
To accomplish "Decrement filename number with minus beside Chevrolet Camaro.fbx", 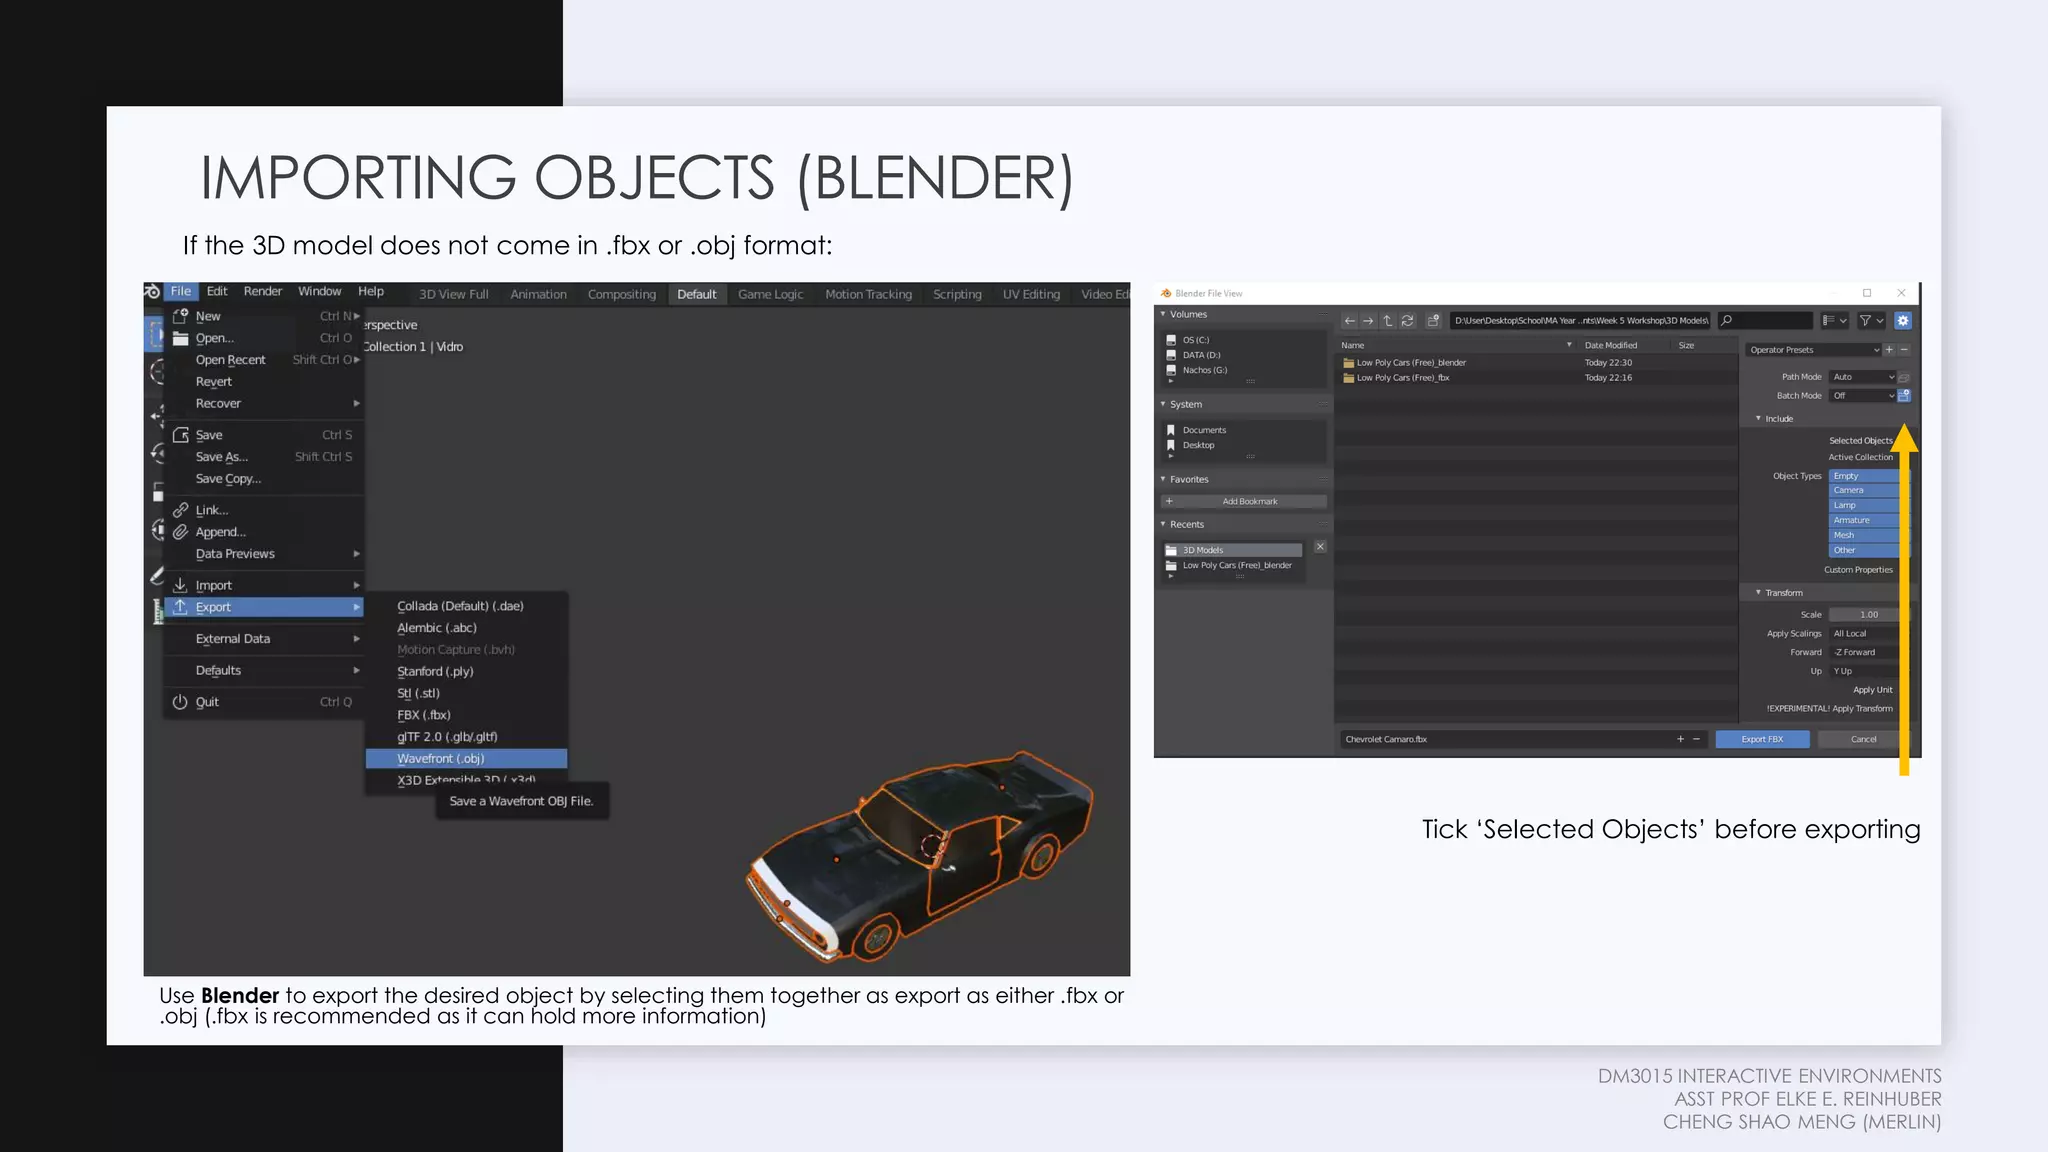I will [x=1696, y=739].
